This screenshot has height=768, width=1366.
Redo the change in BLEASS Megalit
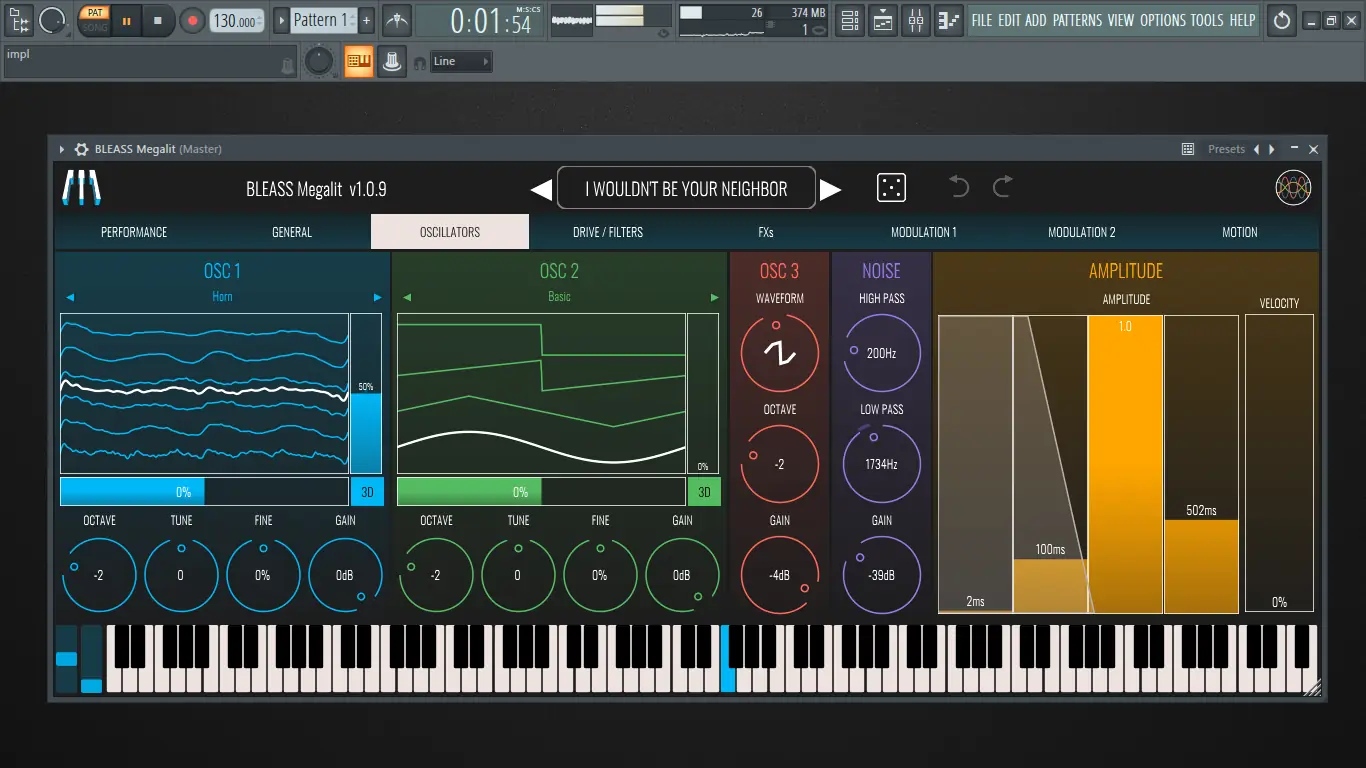tap(1002, 187)
